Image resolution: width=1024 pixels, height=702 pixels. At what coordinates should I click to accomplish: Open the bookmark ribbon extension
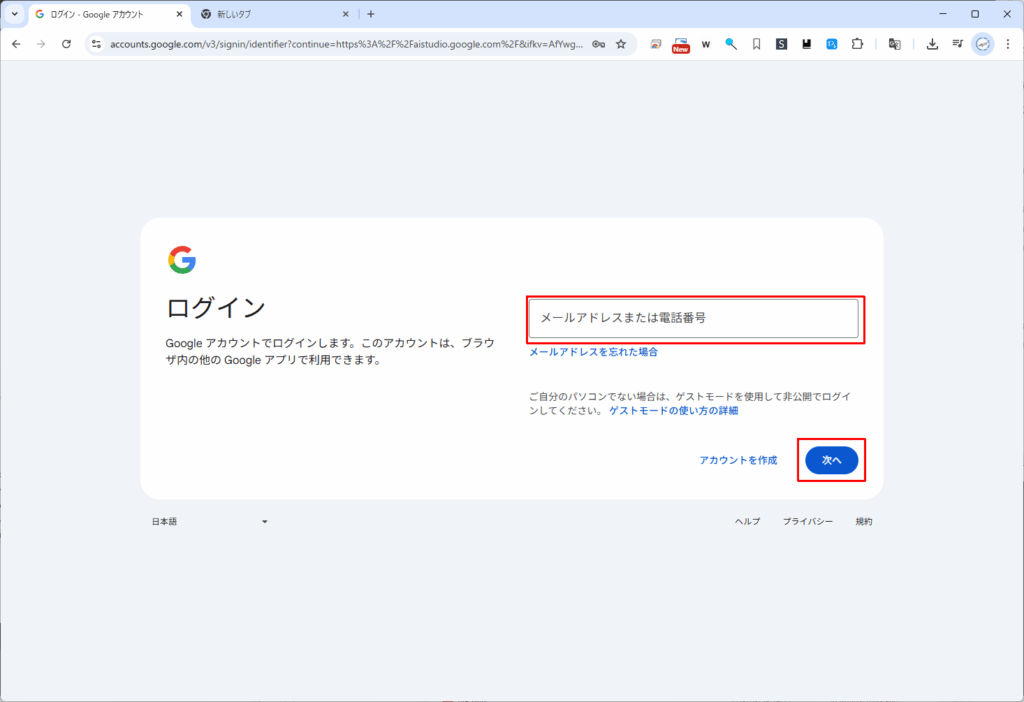click(756, 44)
